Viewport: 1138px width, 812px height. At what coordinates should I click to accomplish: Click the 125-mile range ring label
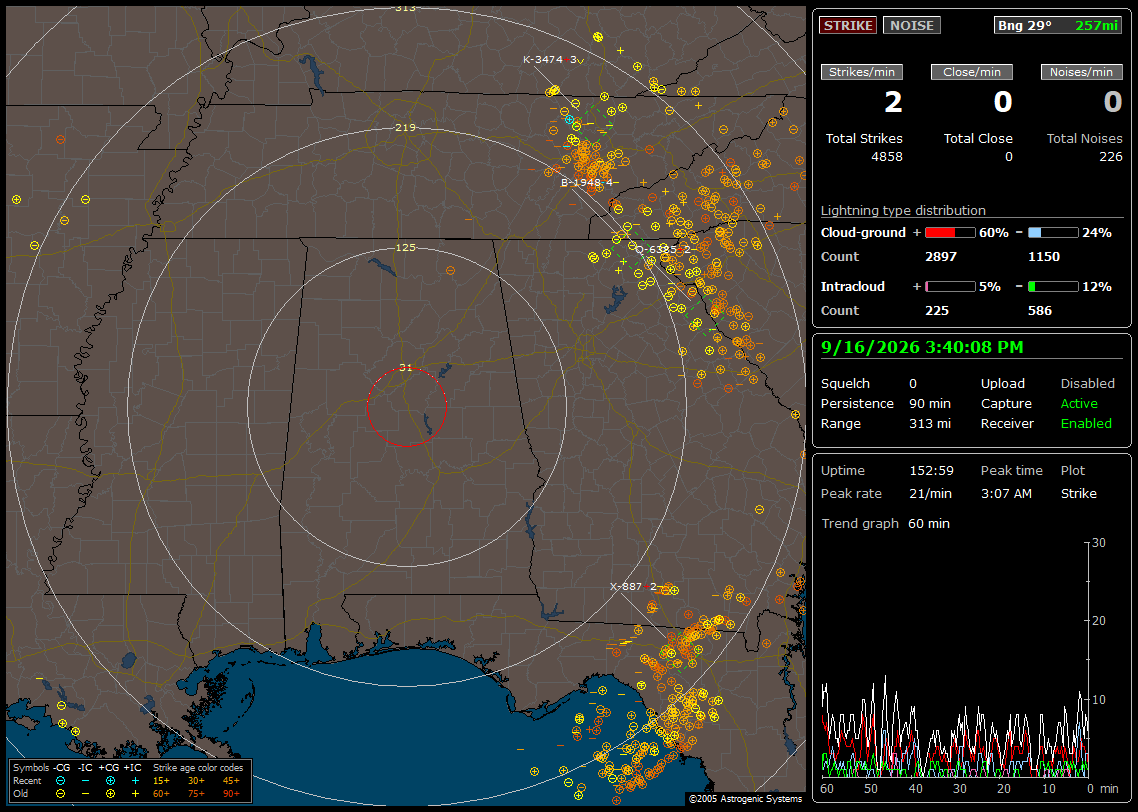tap(405, 247)
